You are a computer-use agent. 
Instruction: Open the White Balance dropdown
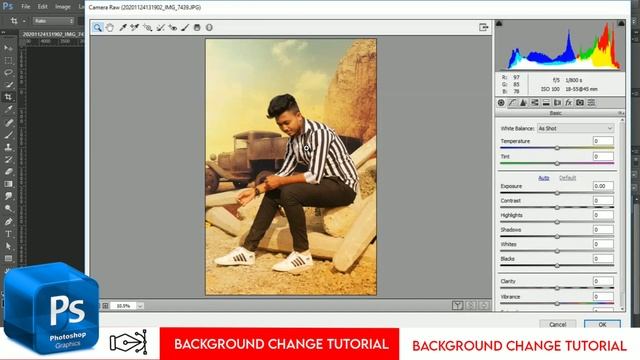tap(576, 128)
